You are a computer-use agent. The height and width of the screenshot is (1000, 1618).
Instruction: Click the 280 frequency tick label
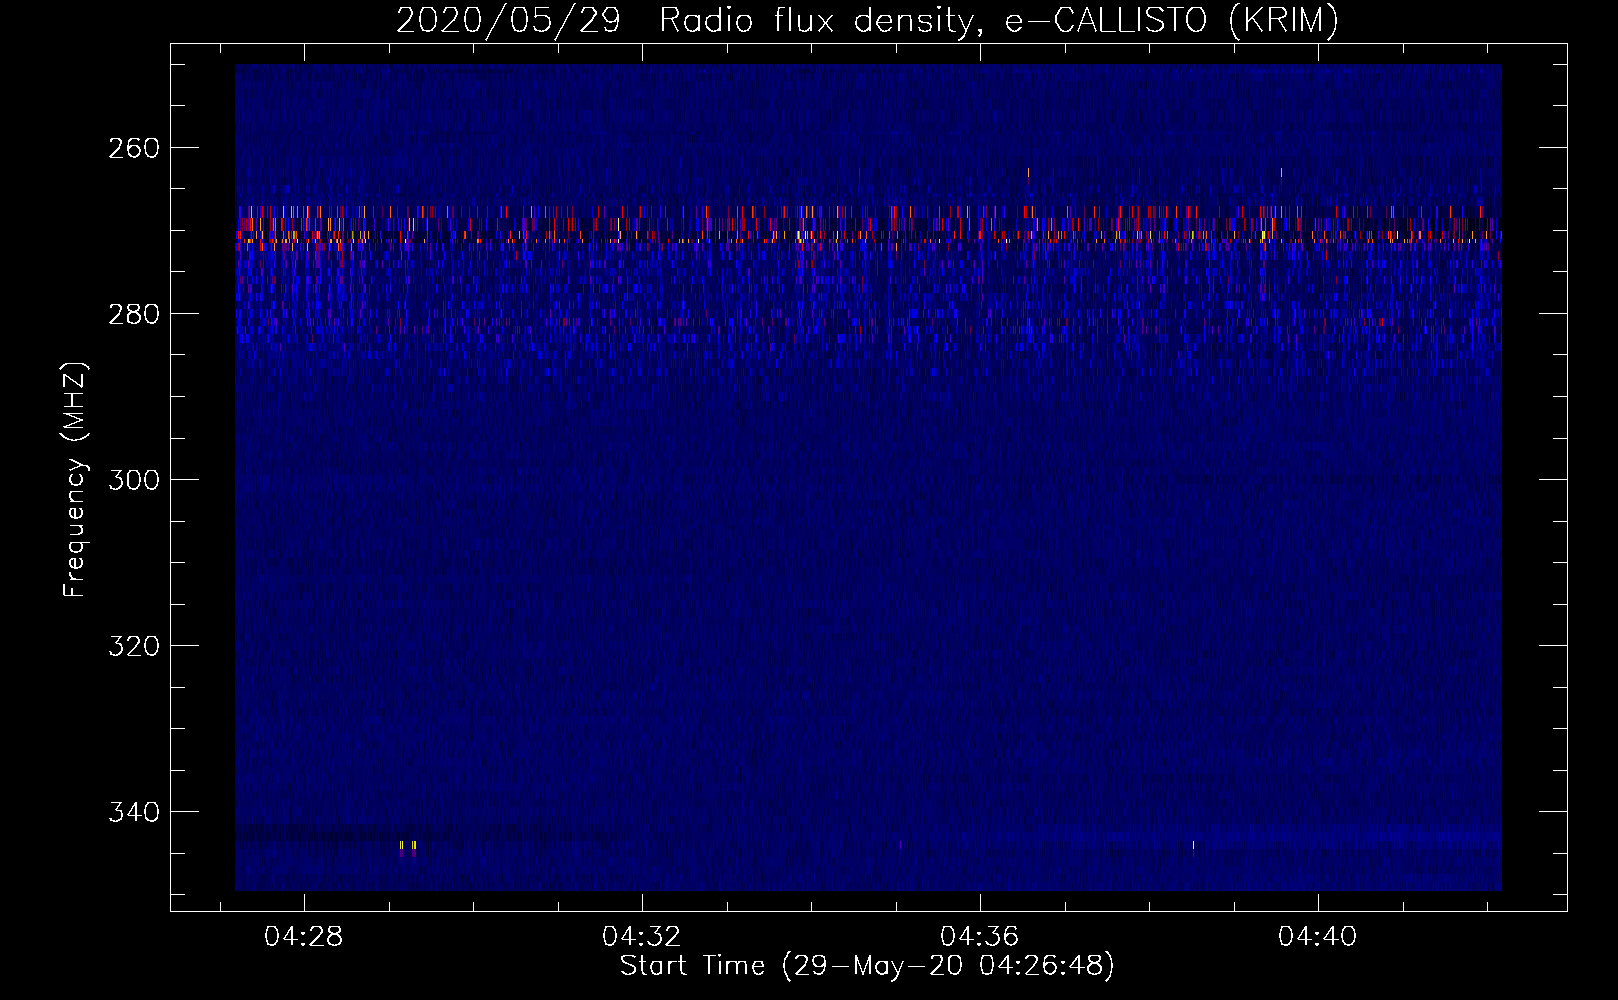click(133, 314)
